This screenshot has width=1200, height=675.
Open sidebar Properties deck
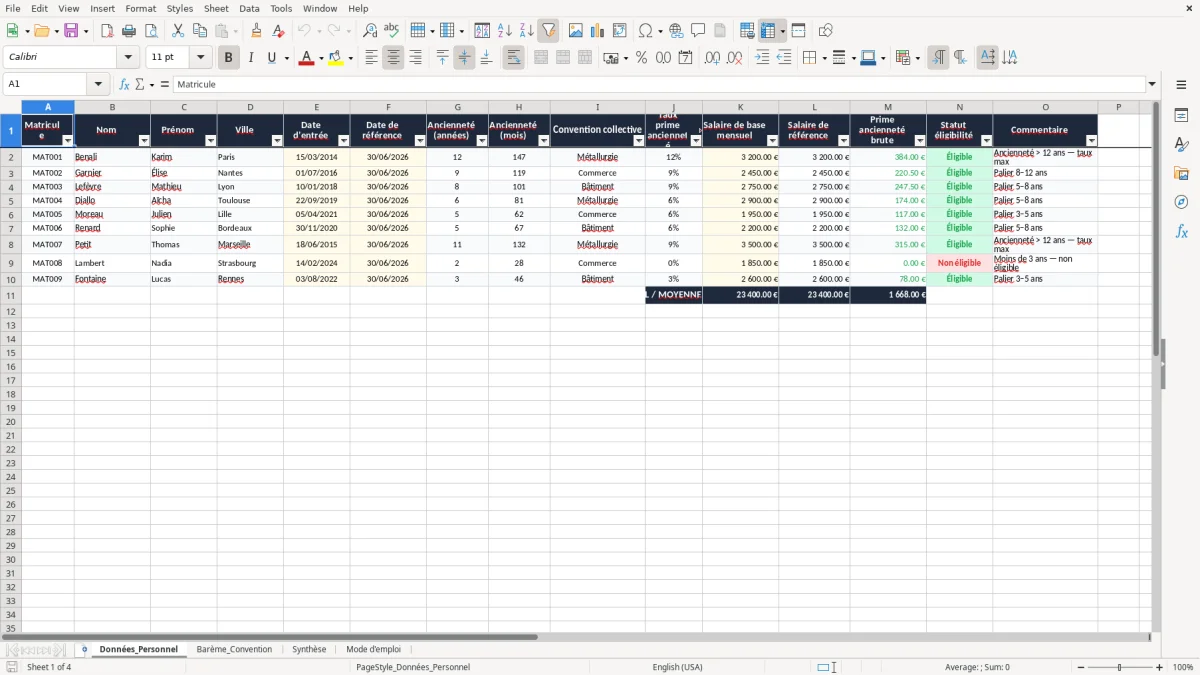coord(1181,115)
